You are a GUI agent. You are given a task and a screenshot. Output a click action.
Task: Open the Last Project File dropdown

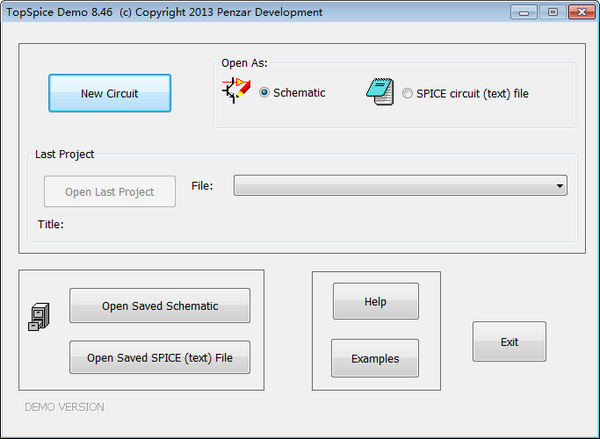[400, 186]
